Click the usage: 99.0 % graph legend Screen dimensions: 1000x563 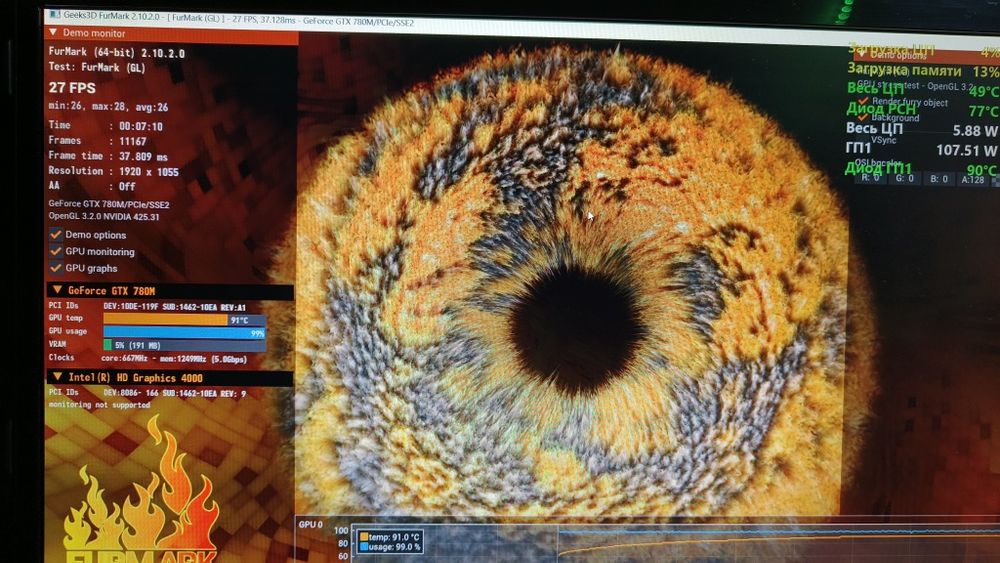[x=390, y=546]
